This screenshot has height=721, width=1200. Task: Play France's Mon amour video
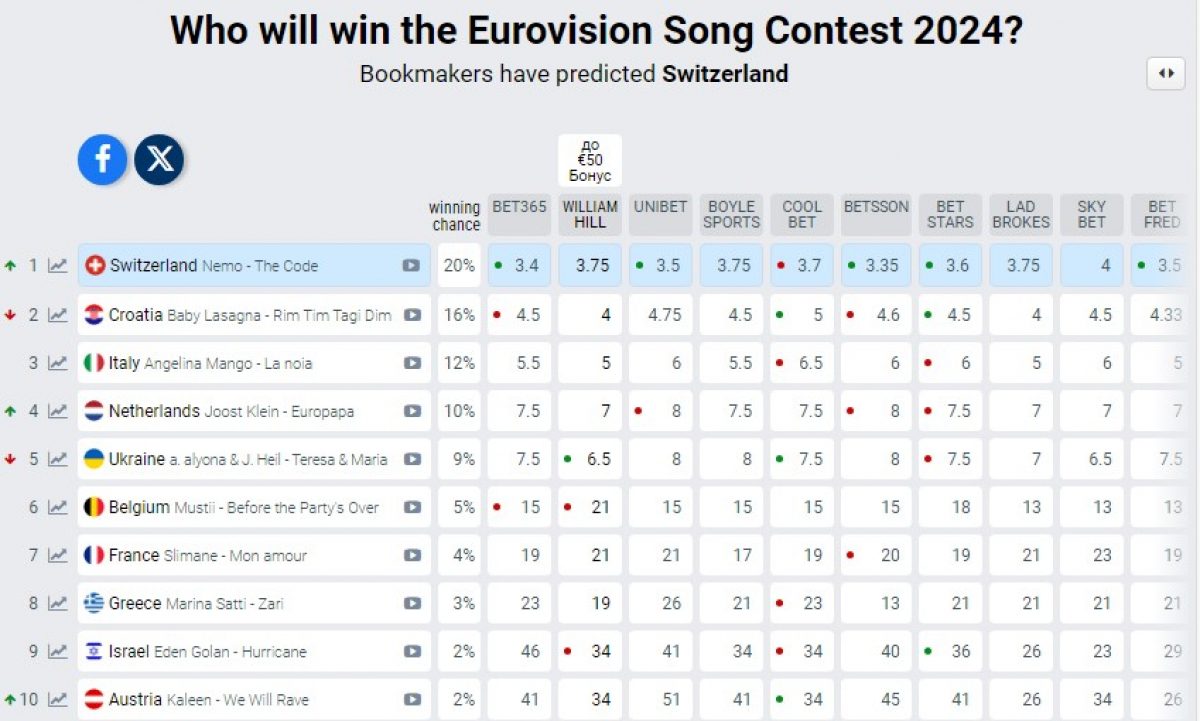pos(412,555)
